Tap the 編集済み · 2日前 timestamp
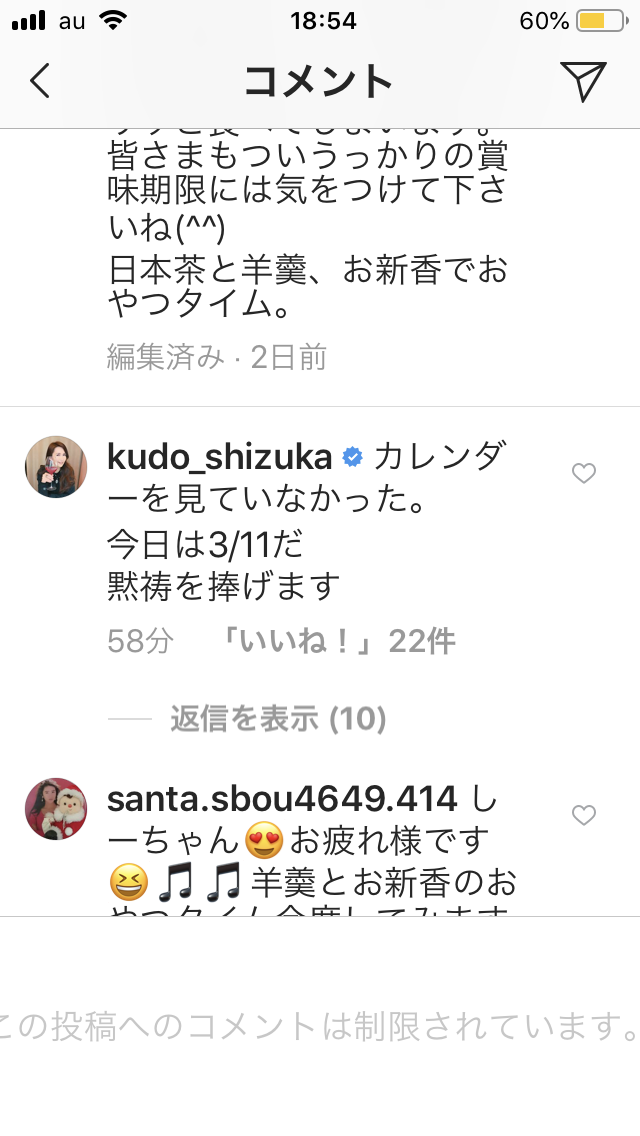640x1136 pixels. click(x=217, y=357)
